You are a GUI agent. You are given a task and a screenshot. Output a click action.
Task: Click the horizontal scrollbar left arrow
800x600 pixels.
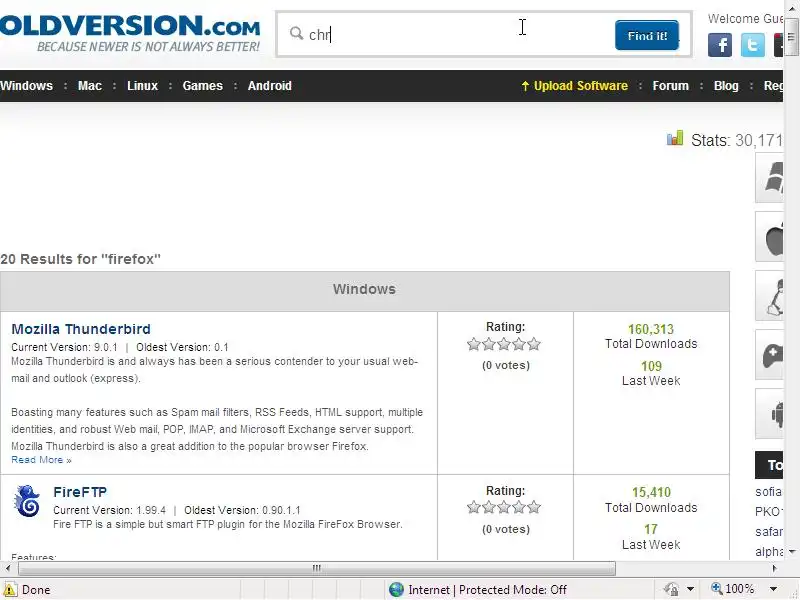click(8, 568)
